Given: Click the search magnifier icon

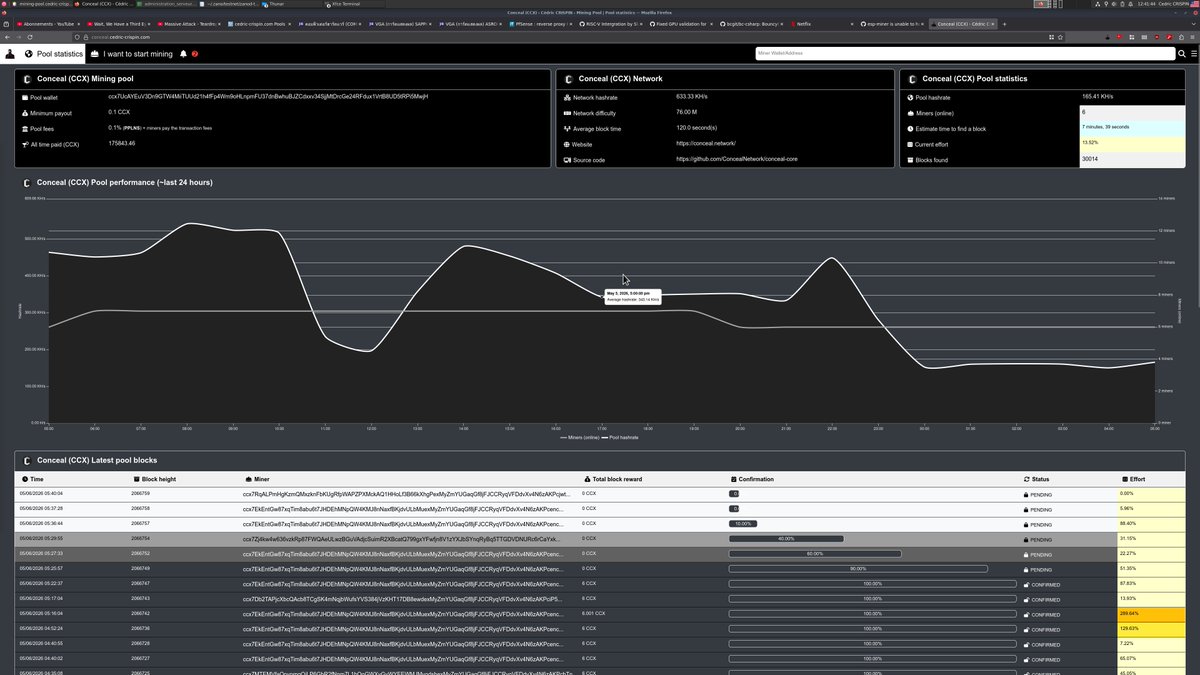Looking at the screenshot, I should [x=1180, y=53].
